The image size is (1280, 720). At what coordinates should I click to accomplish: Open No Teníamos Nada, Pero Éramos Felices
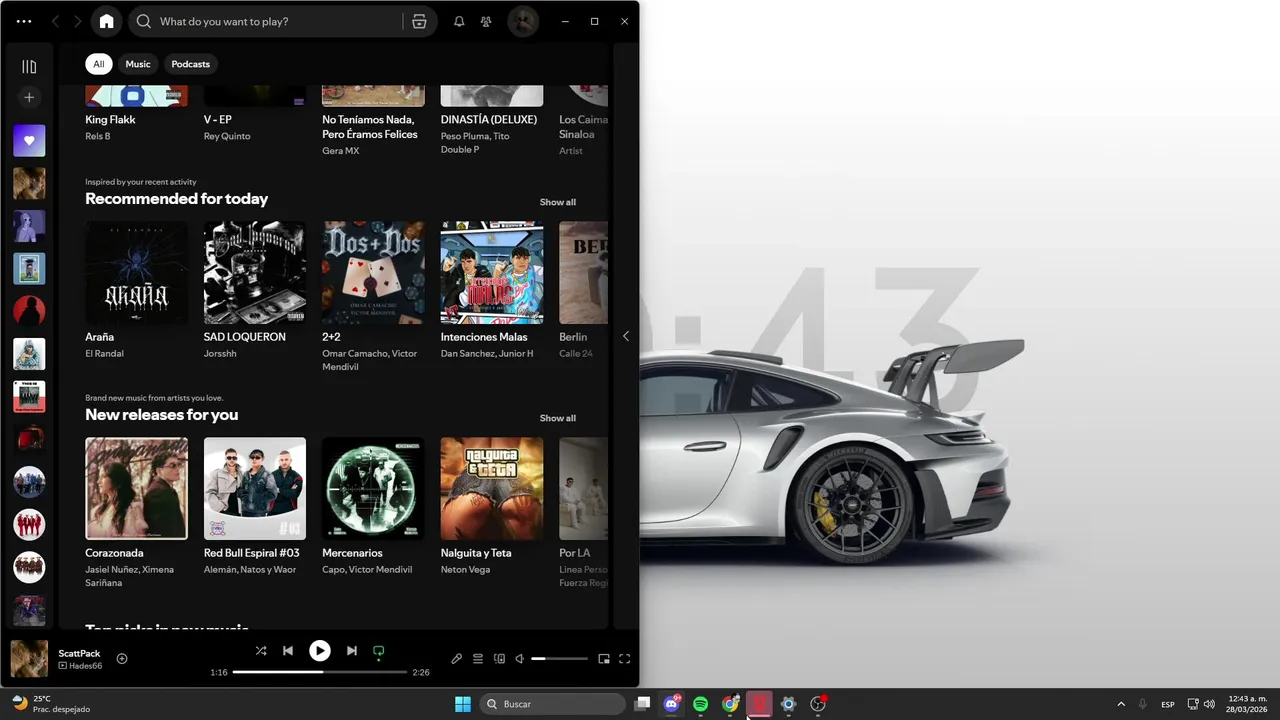click(370, 127)
